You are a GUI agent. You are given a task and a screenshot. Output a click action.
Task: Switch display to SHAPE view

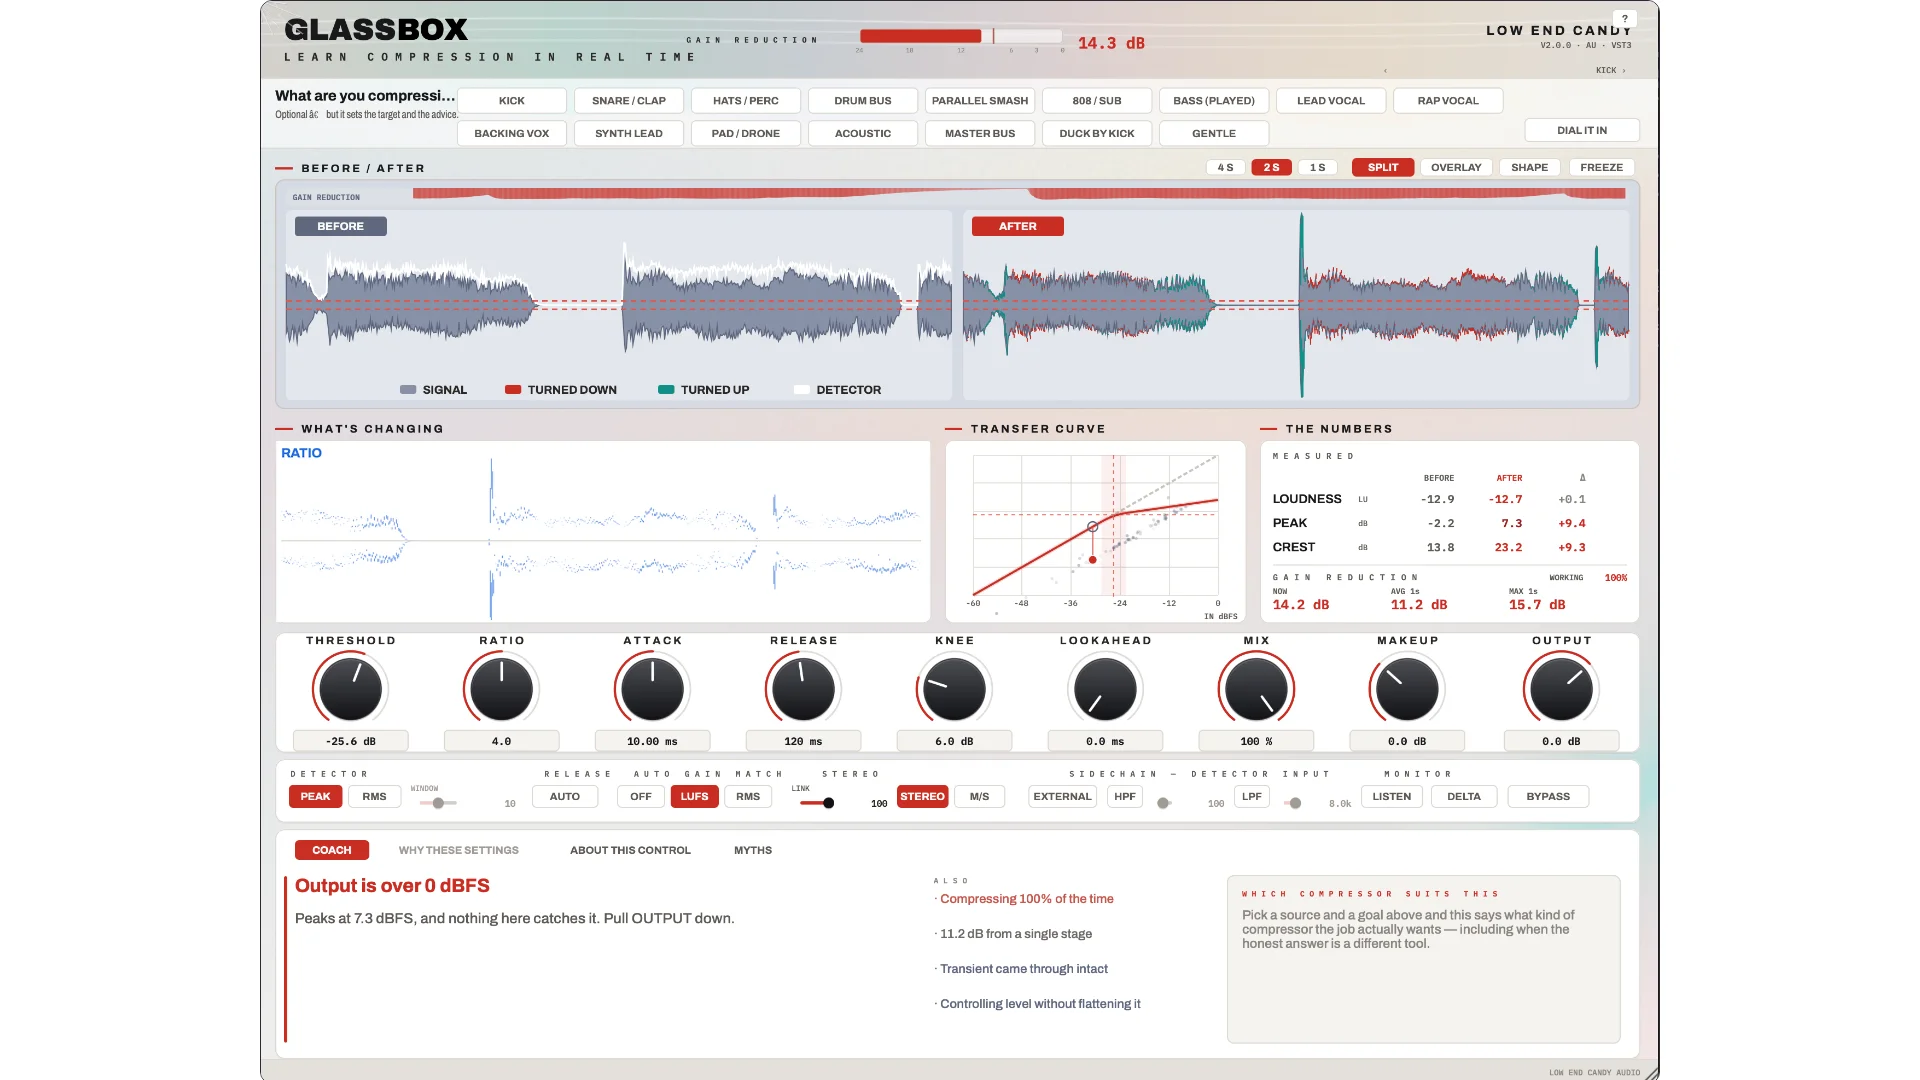(x=1529, y=168)
